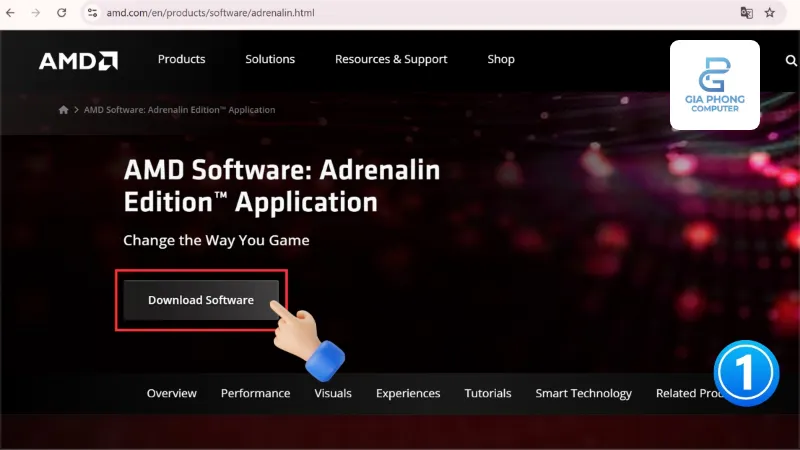Click the Adrenalin Edition Application breadcrumb link
The image size is (800, 450).
(180, 110)
